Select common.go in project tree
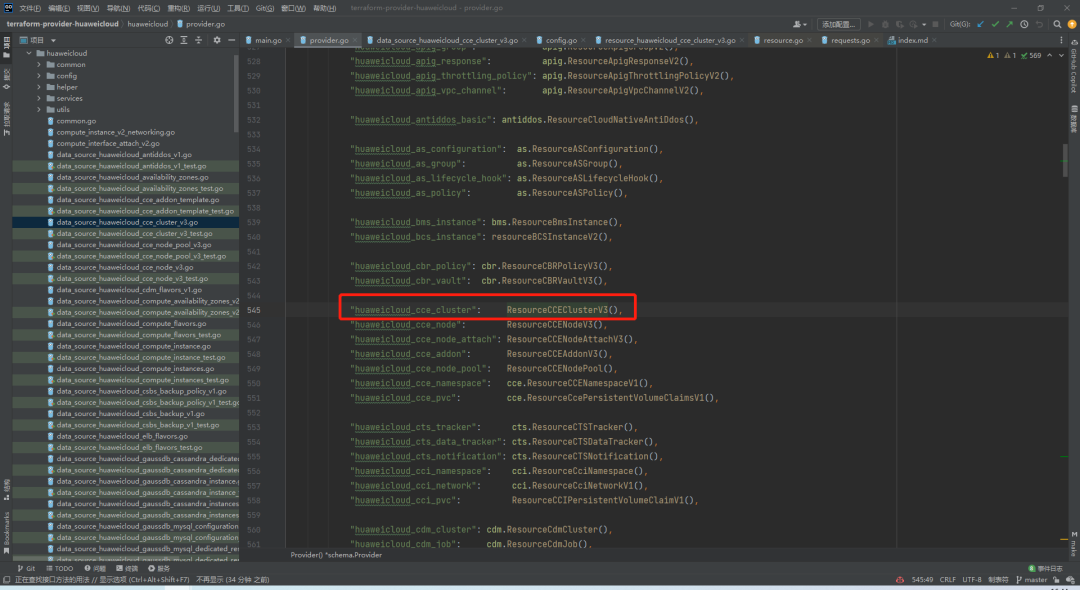The height and width of the screenshot is (590, 1080). click(x=125, y=121)
